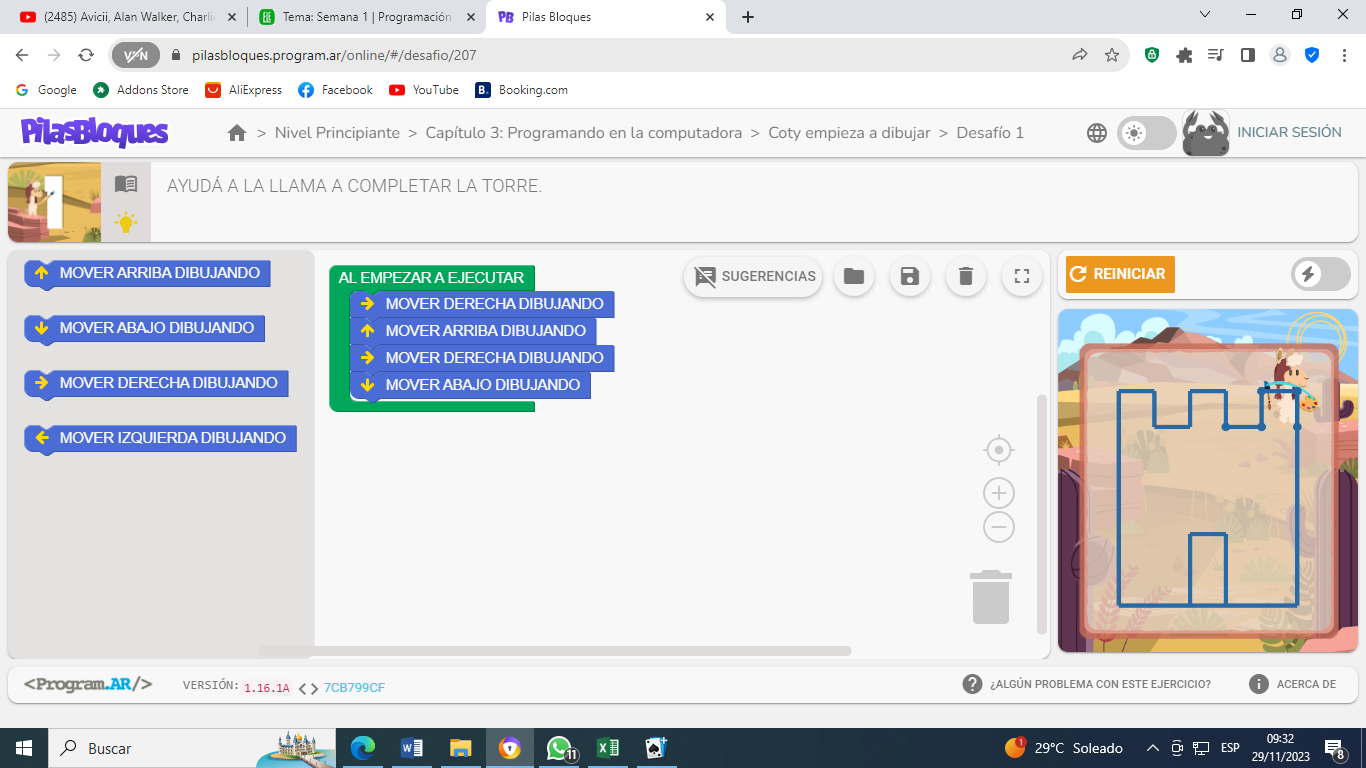The image size is (1366, 768).
Task: Enter fullscreen mode for the editor
Action: click(1021, 276)
